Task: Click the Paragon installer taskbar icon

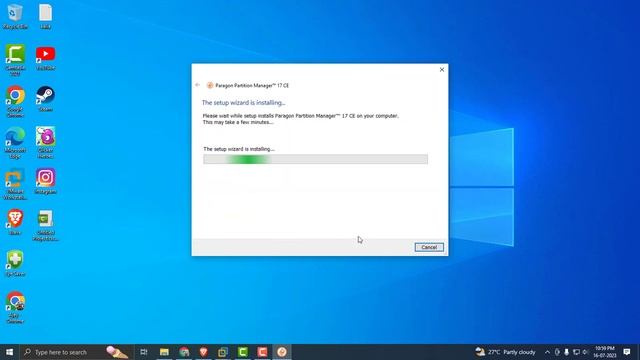Action: pos(282,352)
